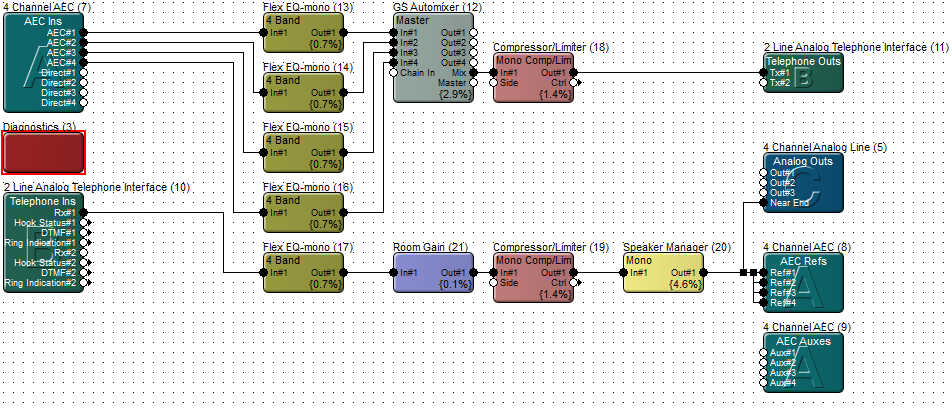Screen dimensions: 952x409
Task: Select the Speaker Manager Mono block
Action: tap(664, 273)
